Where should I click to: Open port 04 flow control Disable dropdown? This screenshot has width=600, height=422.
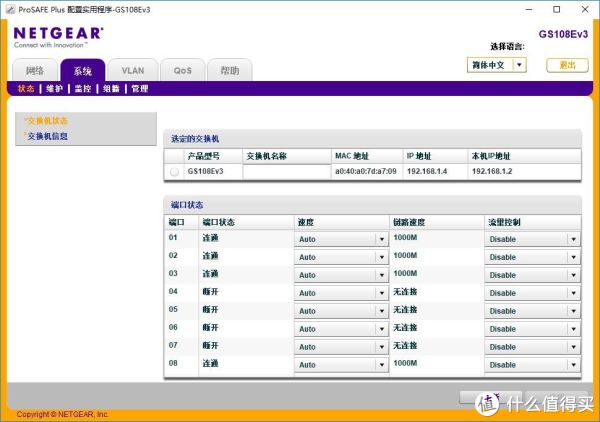(x=532, y=293)
